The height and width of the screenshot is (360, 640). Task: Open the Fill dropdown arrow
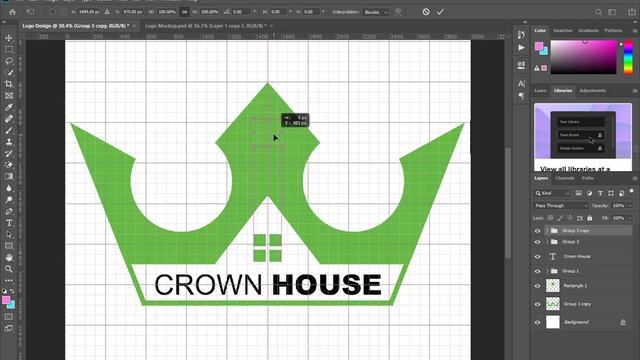click(x=629, y=218)
